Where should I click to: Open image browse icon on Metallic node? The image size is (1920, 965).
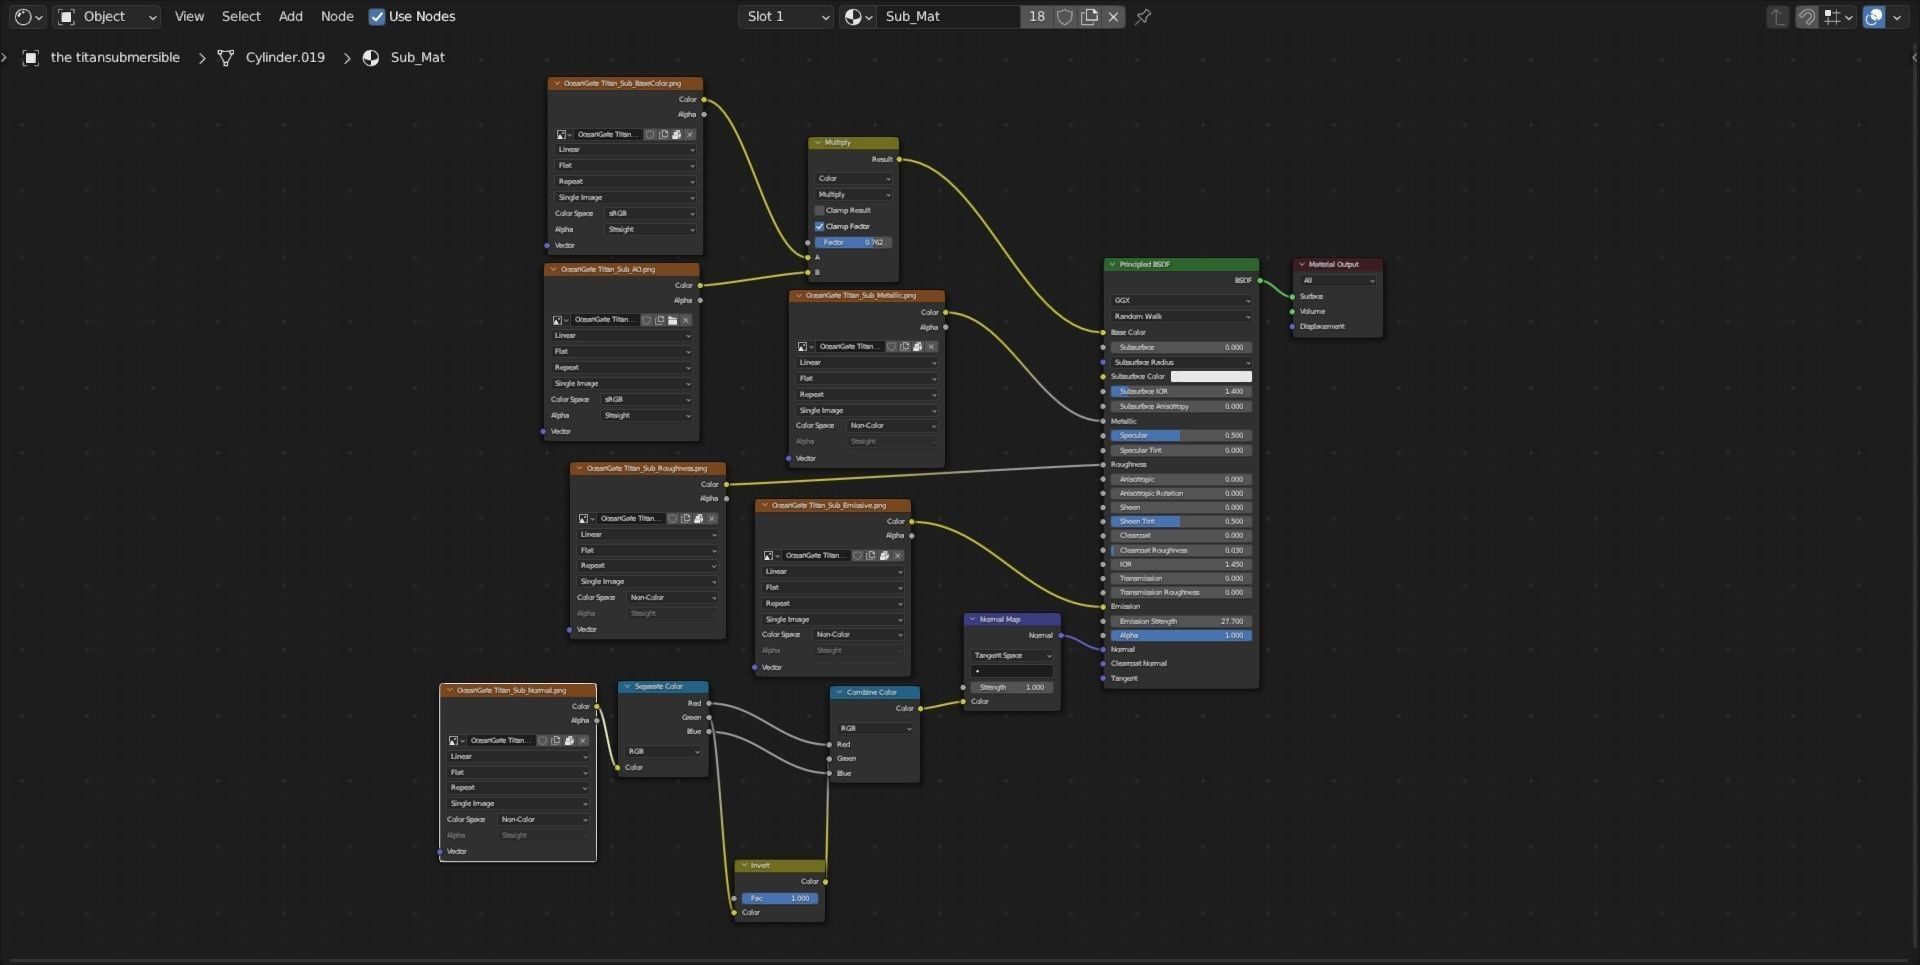[805, 346]
